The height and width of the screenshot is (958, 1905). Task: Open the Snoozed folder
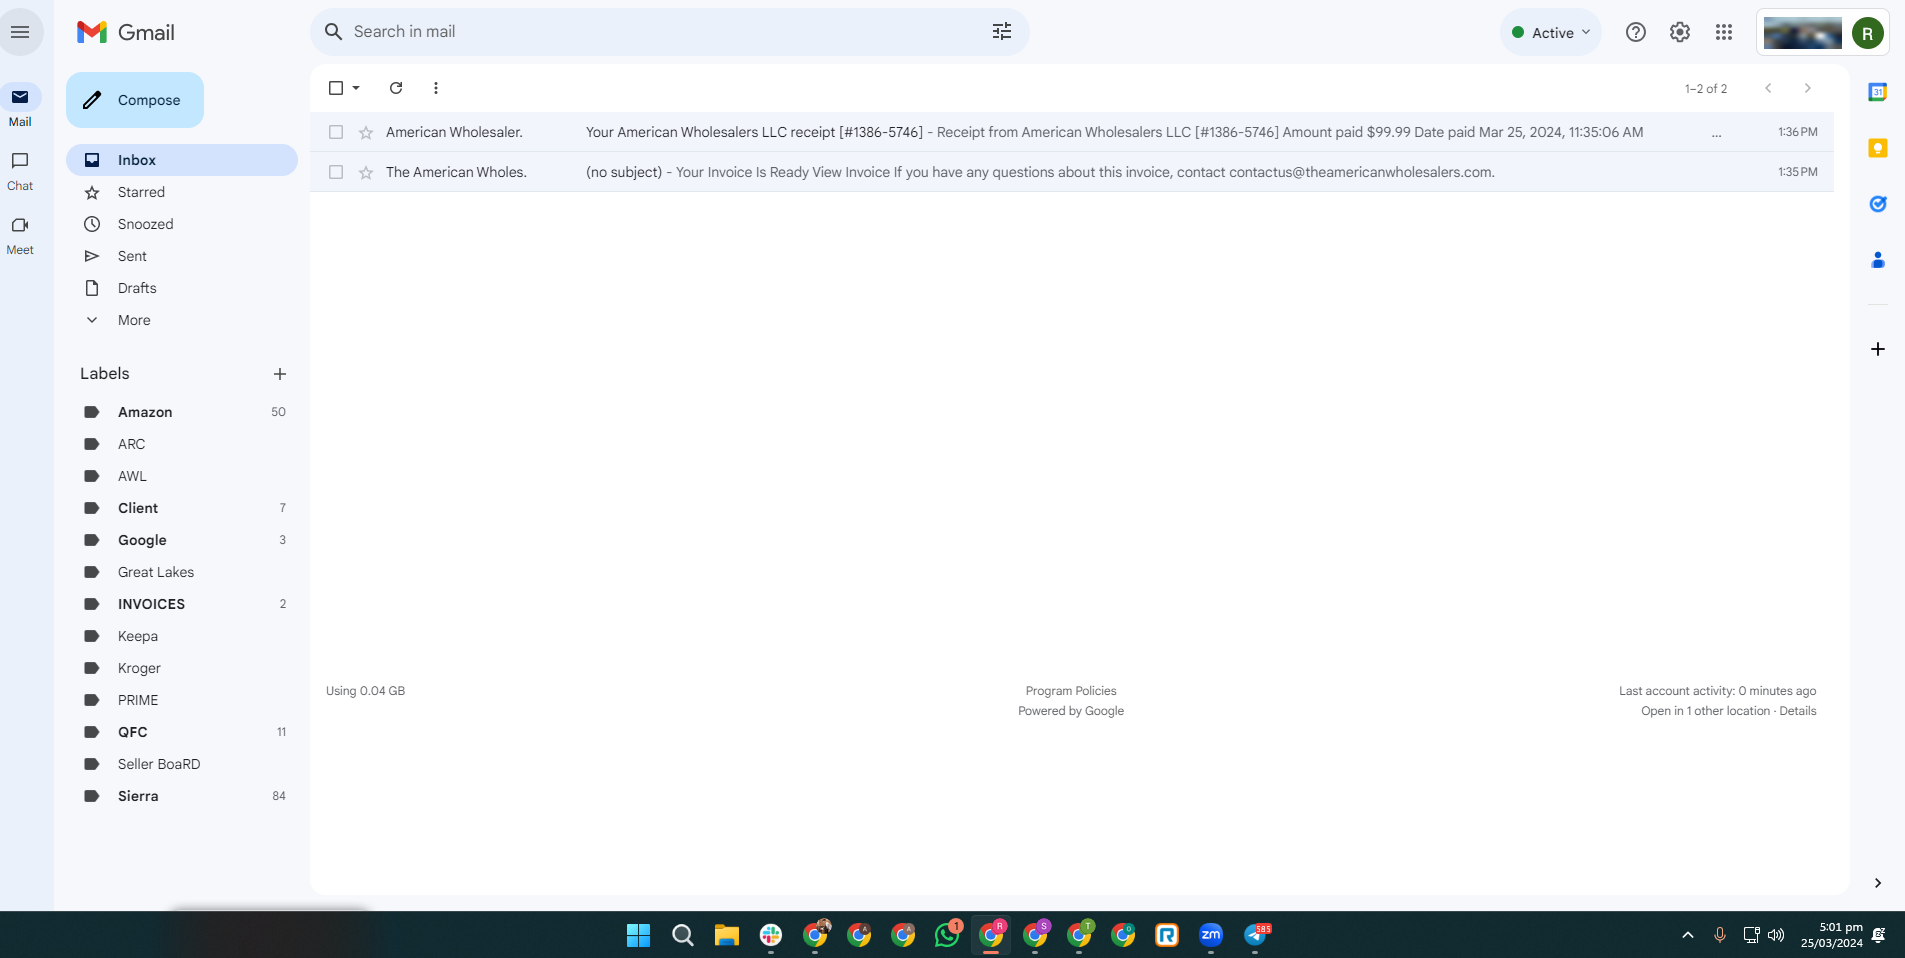click(182, 224)
